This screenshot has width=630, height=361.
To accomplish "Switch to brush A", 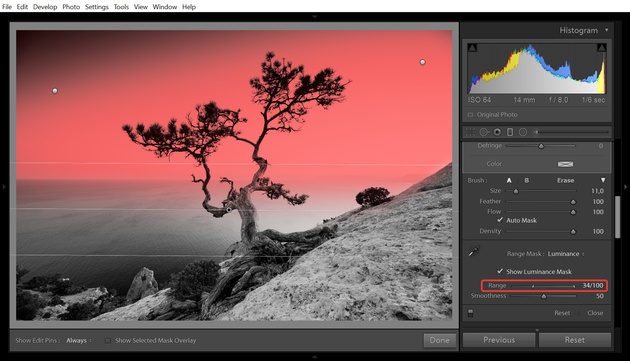I will click(509, 180).
